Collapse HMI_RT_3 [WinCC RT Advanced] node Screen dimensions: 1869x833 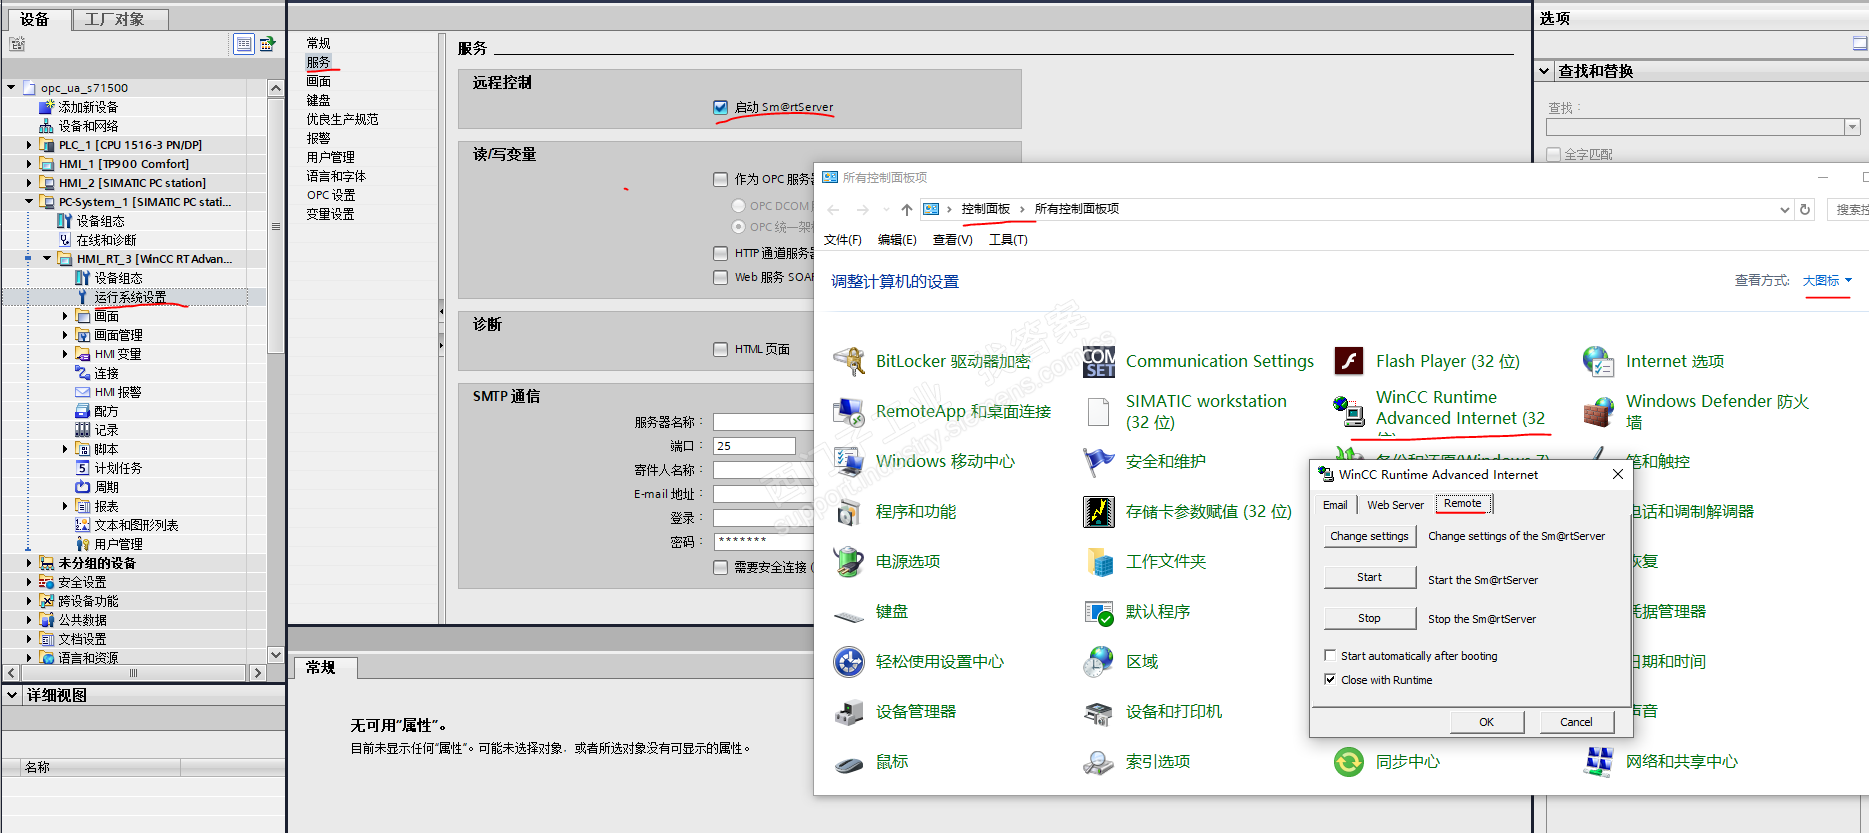pos(47,259)
